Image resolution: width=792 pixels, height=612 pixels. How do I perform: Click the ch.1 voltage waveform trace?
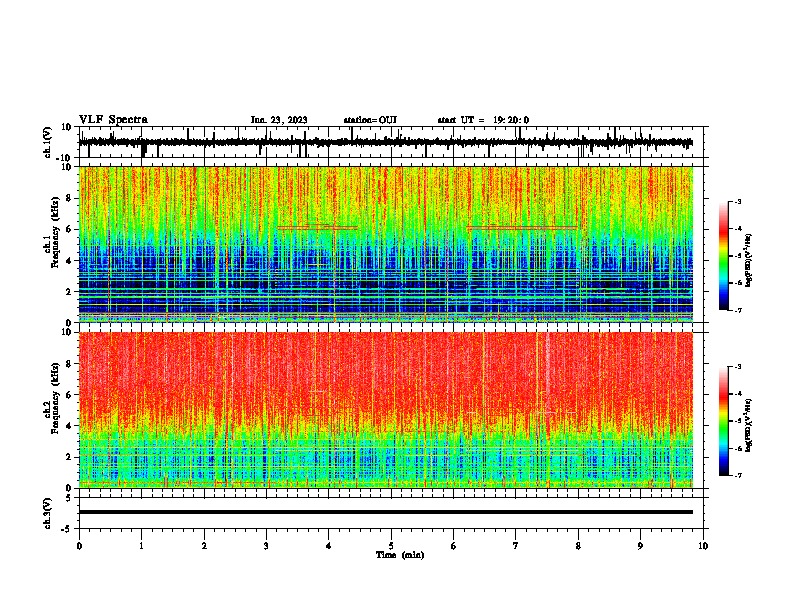386,143
